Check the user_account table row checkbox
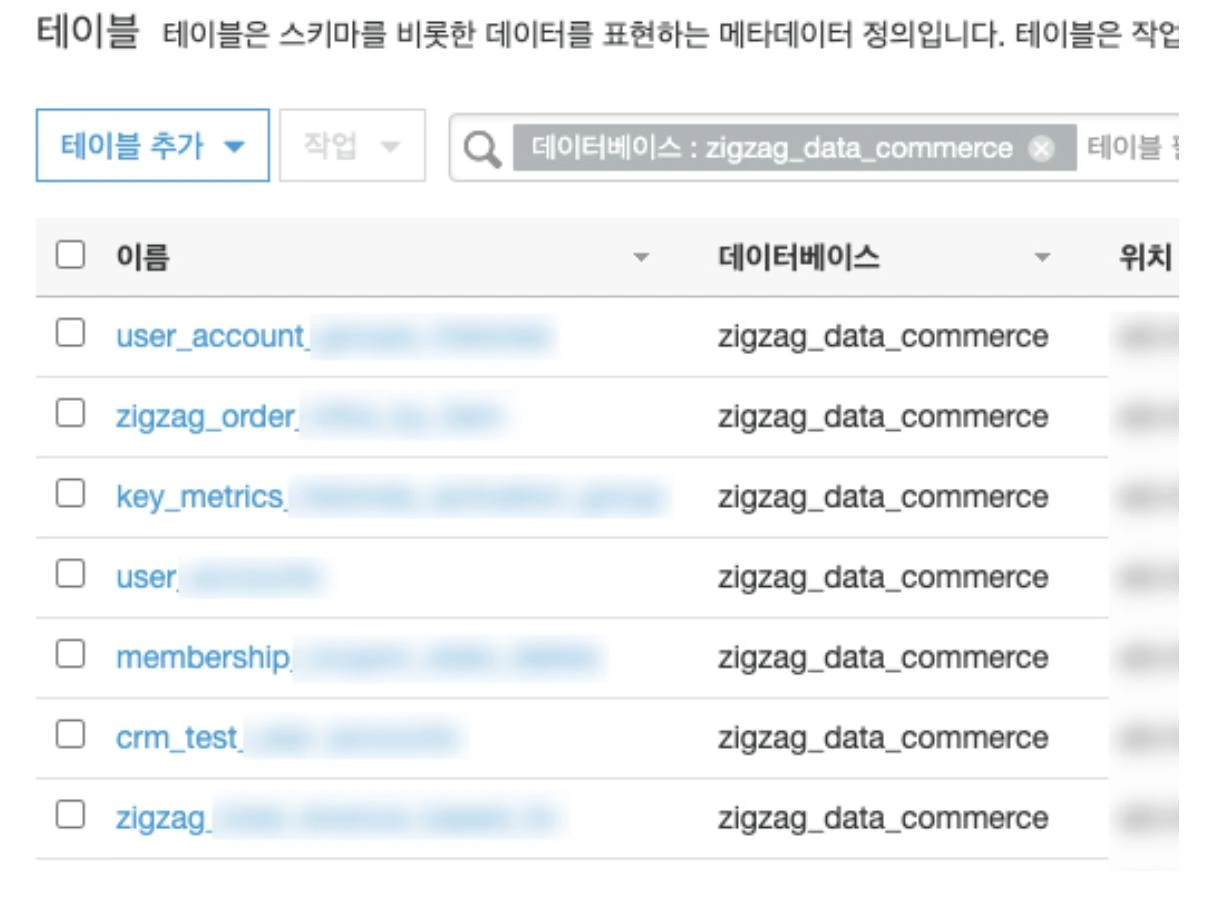1222x913 pixels. [70, 333]
